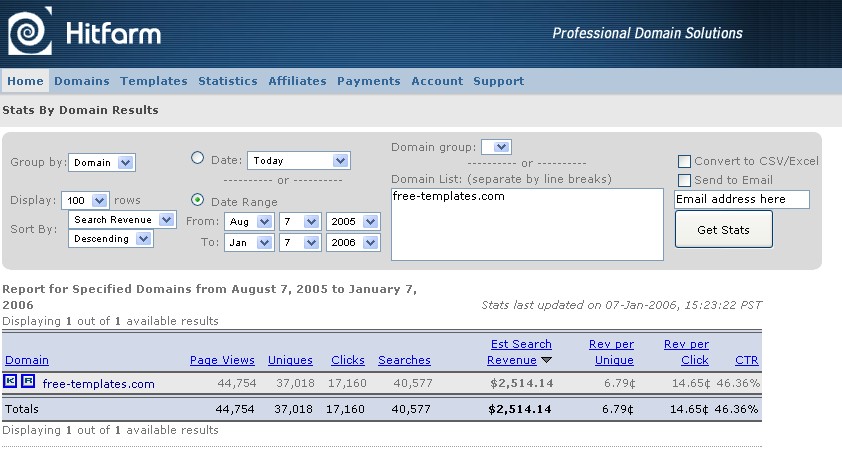The image size is (842, 451).
Task: Open the To year 2006 dropdown
Action: (353, 243)
